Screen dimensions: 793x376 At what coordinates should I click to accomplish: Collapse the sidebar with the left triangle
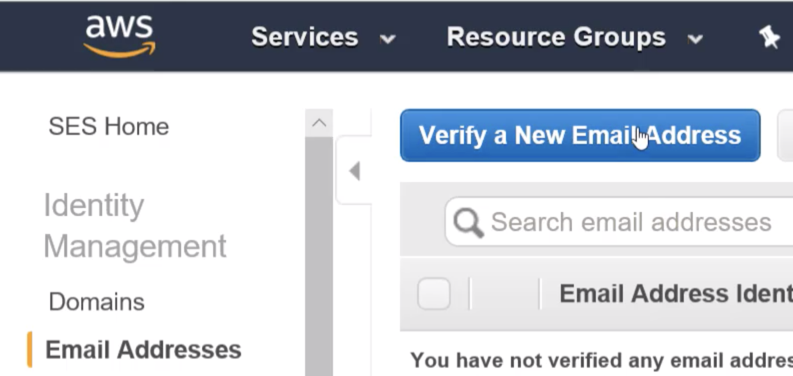point(355,171)
